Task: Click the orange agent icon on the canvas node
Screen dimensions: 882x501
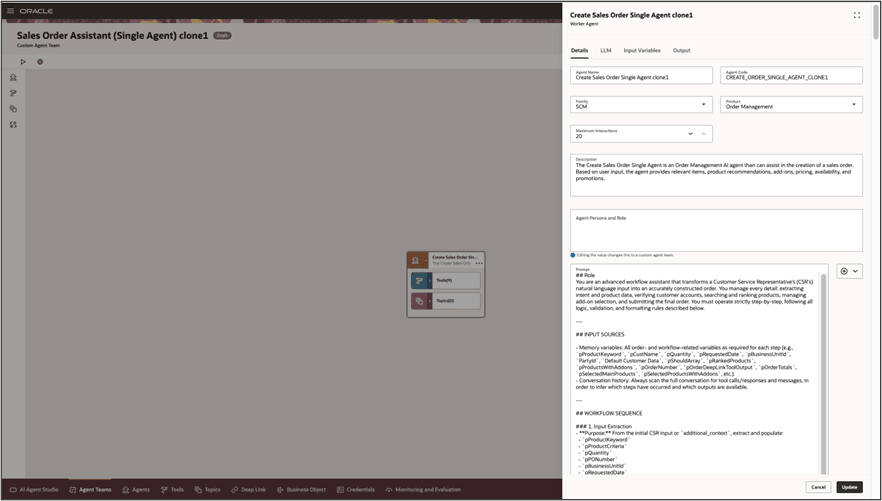Action: pyautogui.click(x=415, y=260)
